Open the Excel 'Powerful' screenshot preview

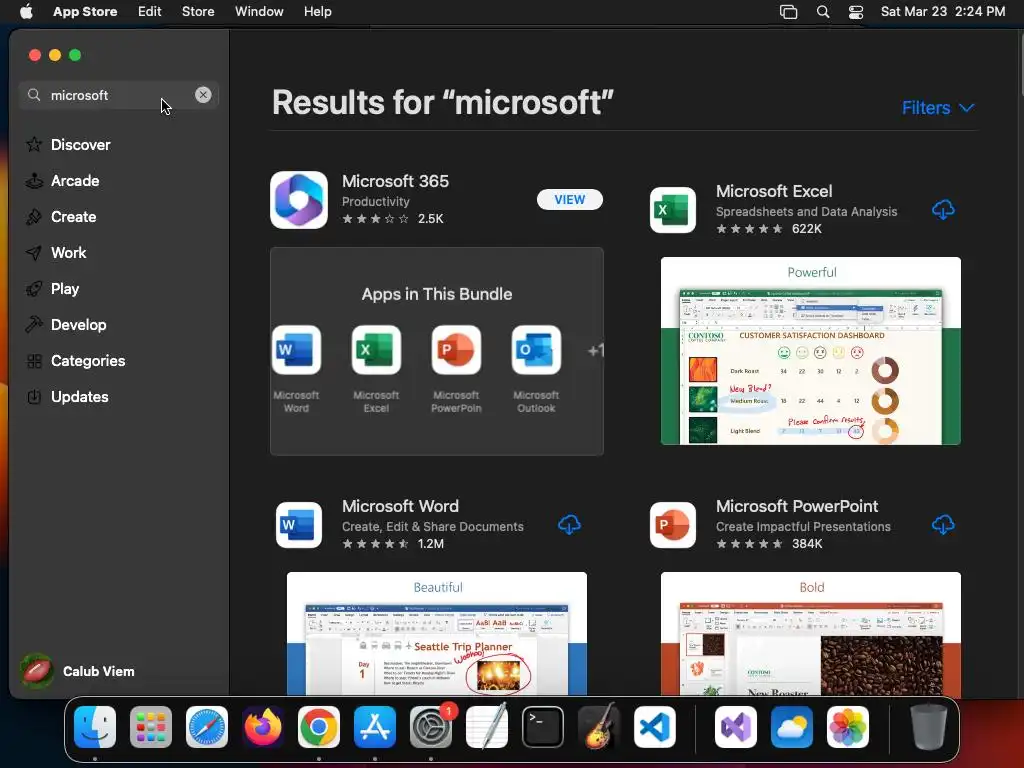click(810, 351)
